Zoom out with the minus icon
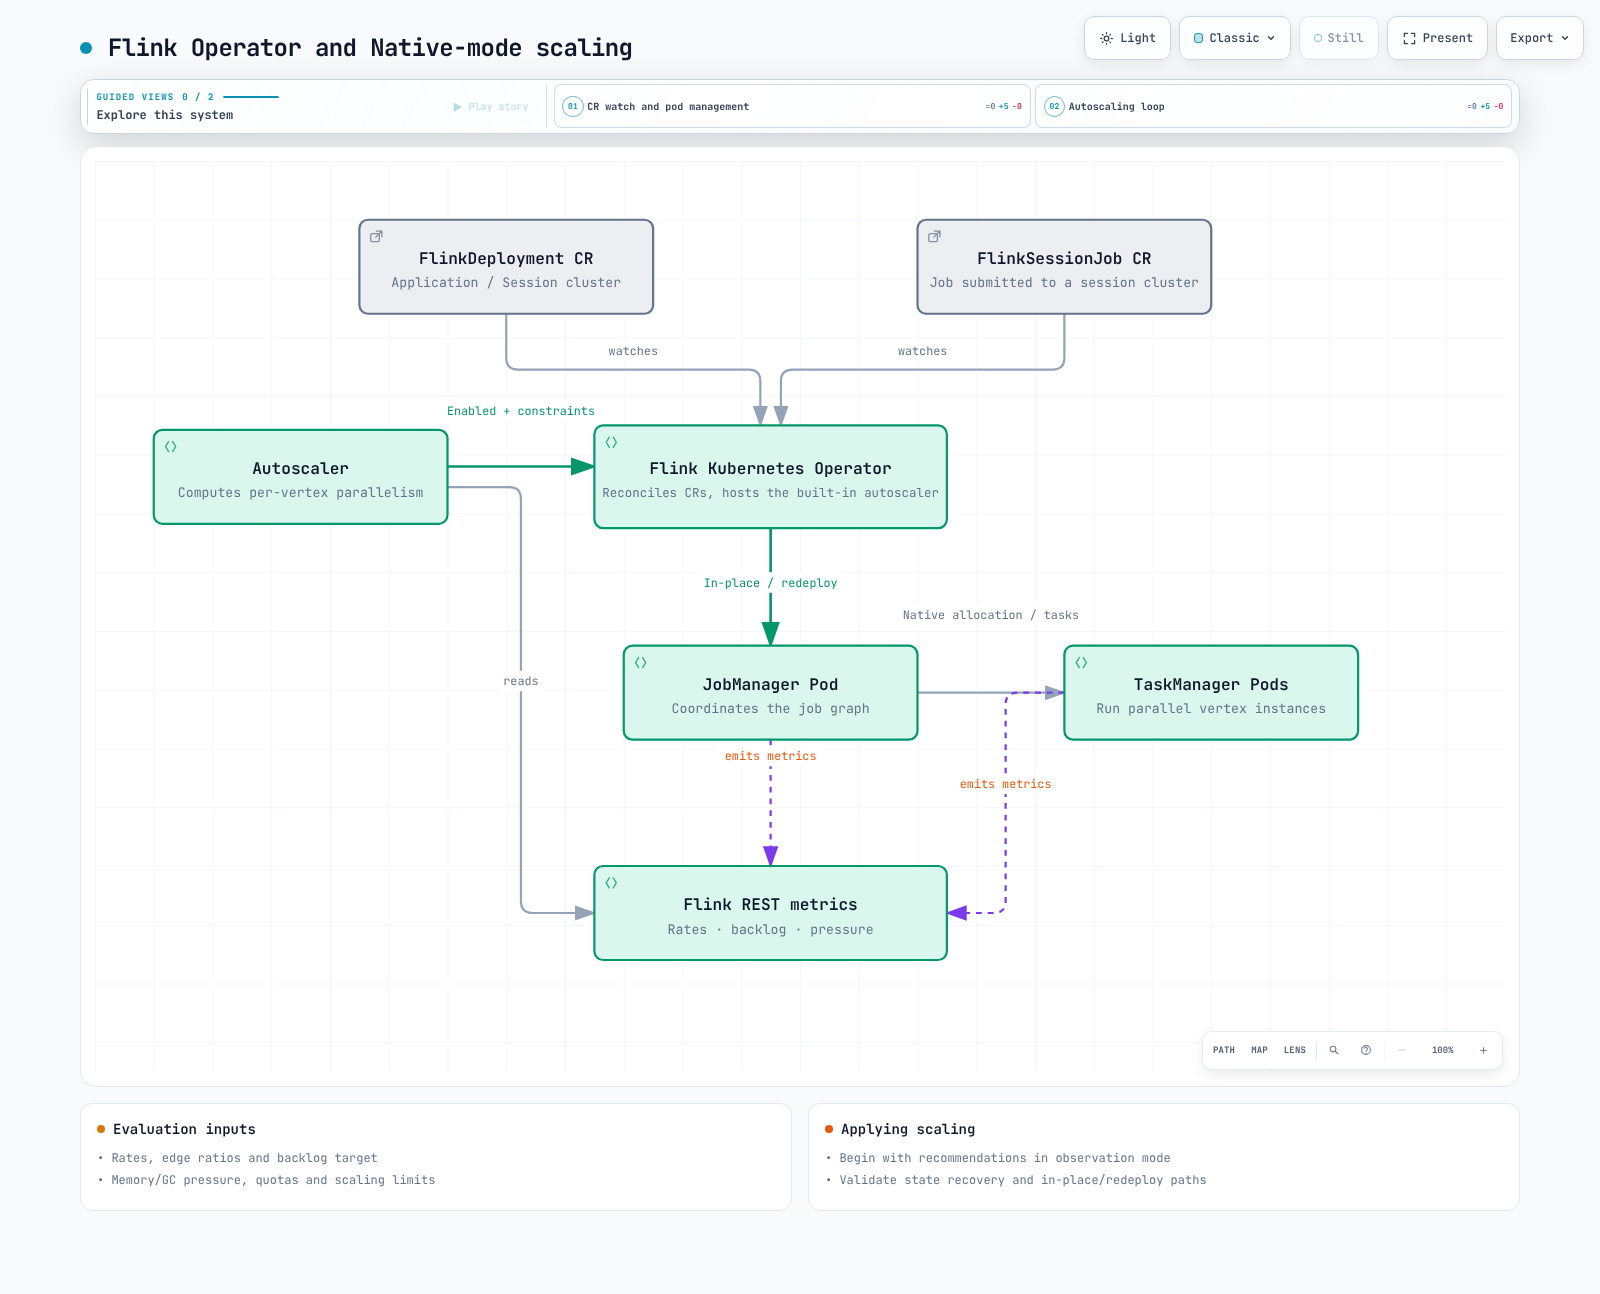Screen dimensions: 1600x1294 coord(1402,1050)
